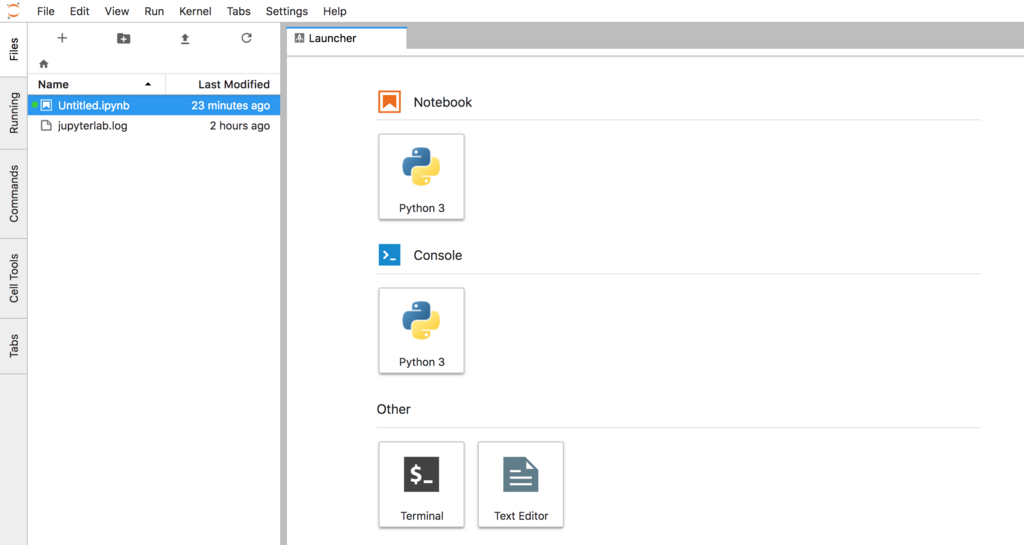This screenshot has height=545, width=1024.
Task: Open the Settings menu
Action: (287, 11)
